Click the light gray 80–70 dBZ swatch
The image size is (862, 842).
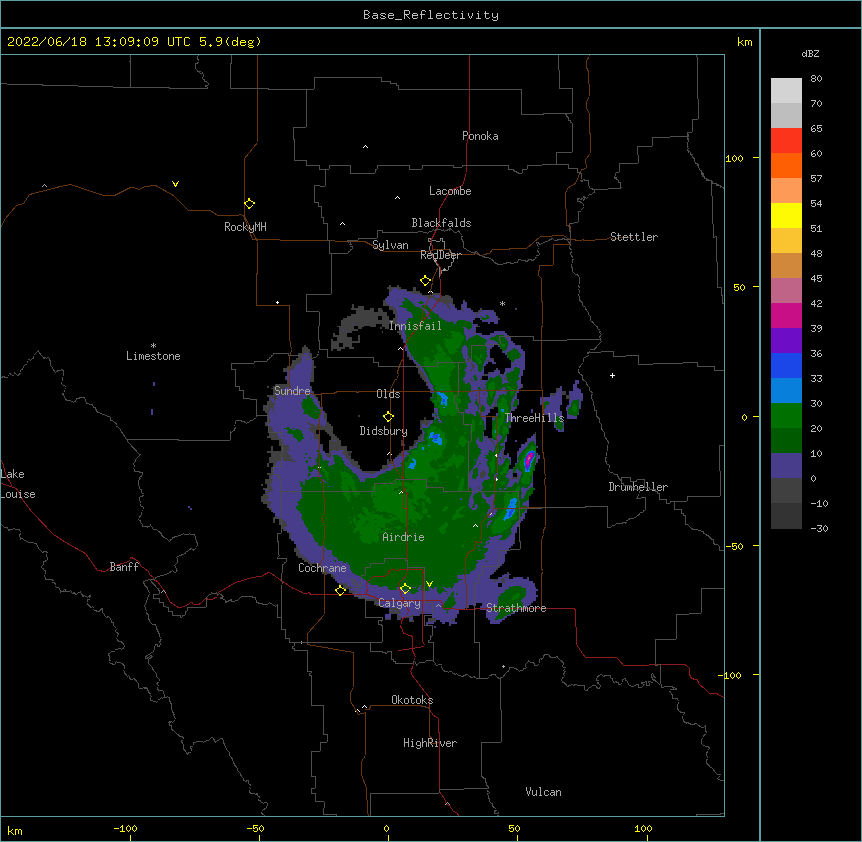pos(786,91)
